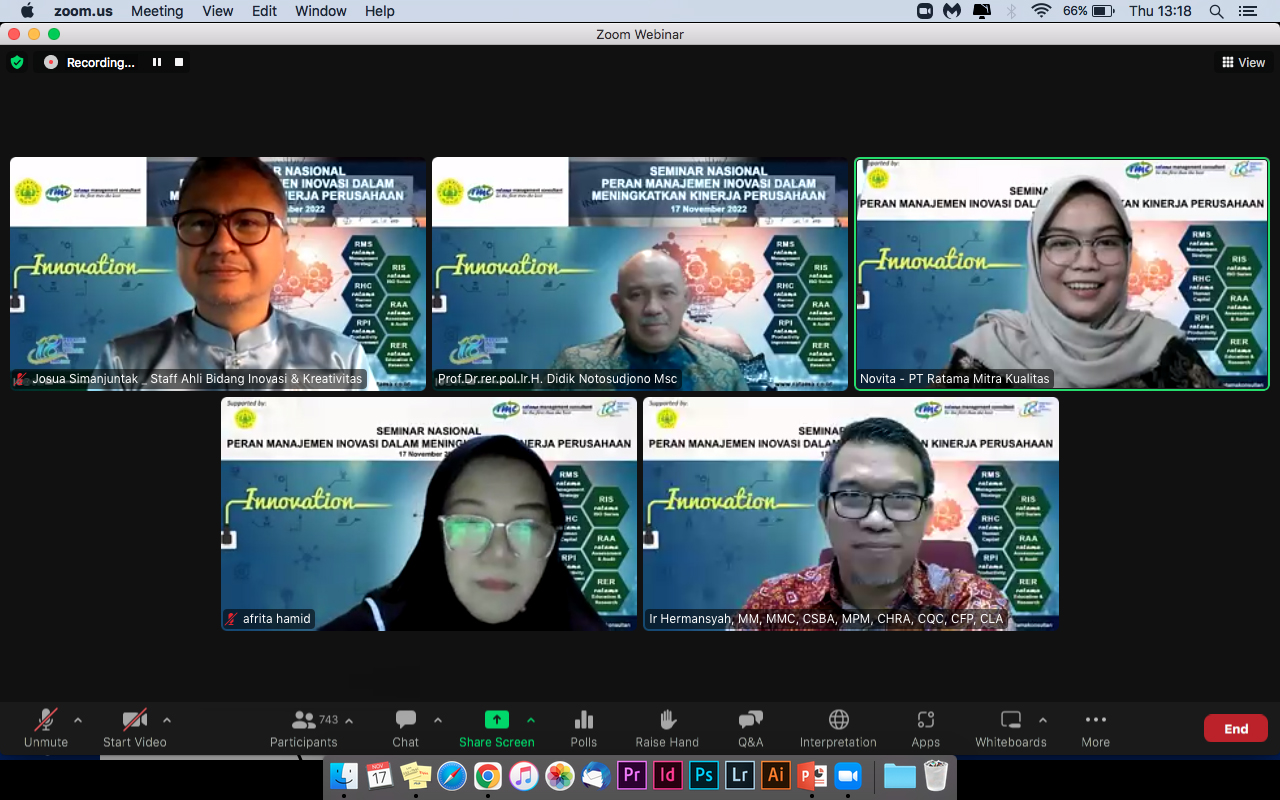
Task: Open the Meeting menu
Action: point(157,11)
